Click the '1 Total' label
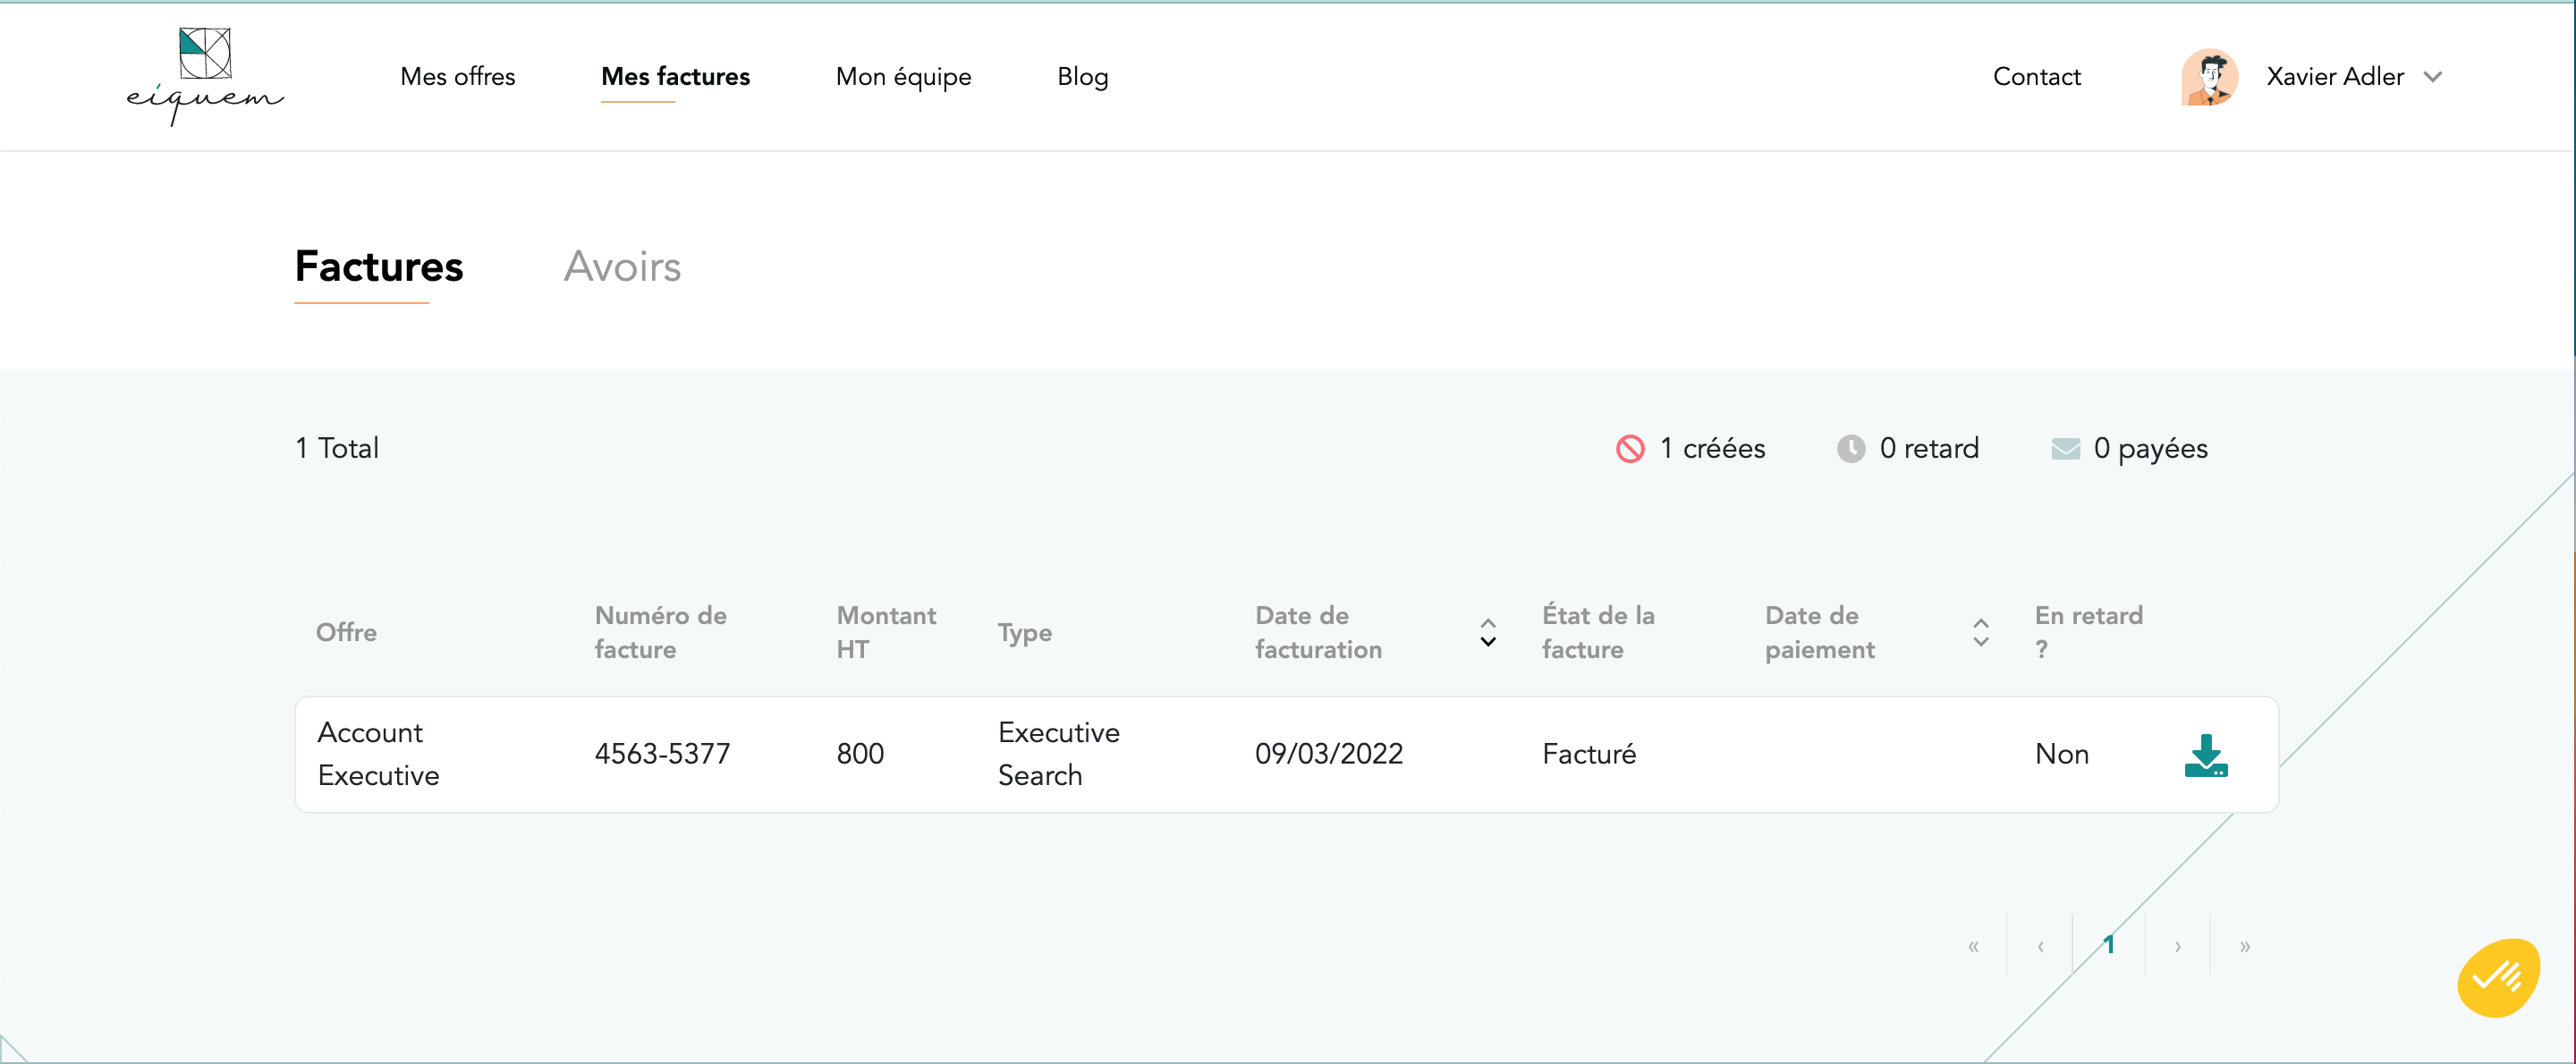The height and width of the screenshot is (1064, 2576). (x=337, y=448)
